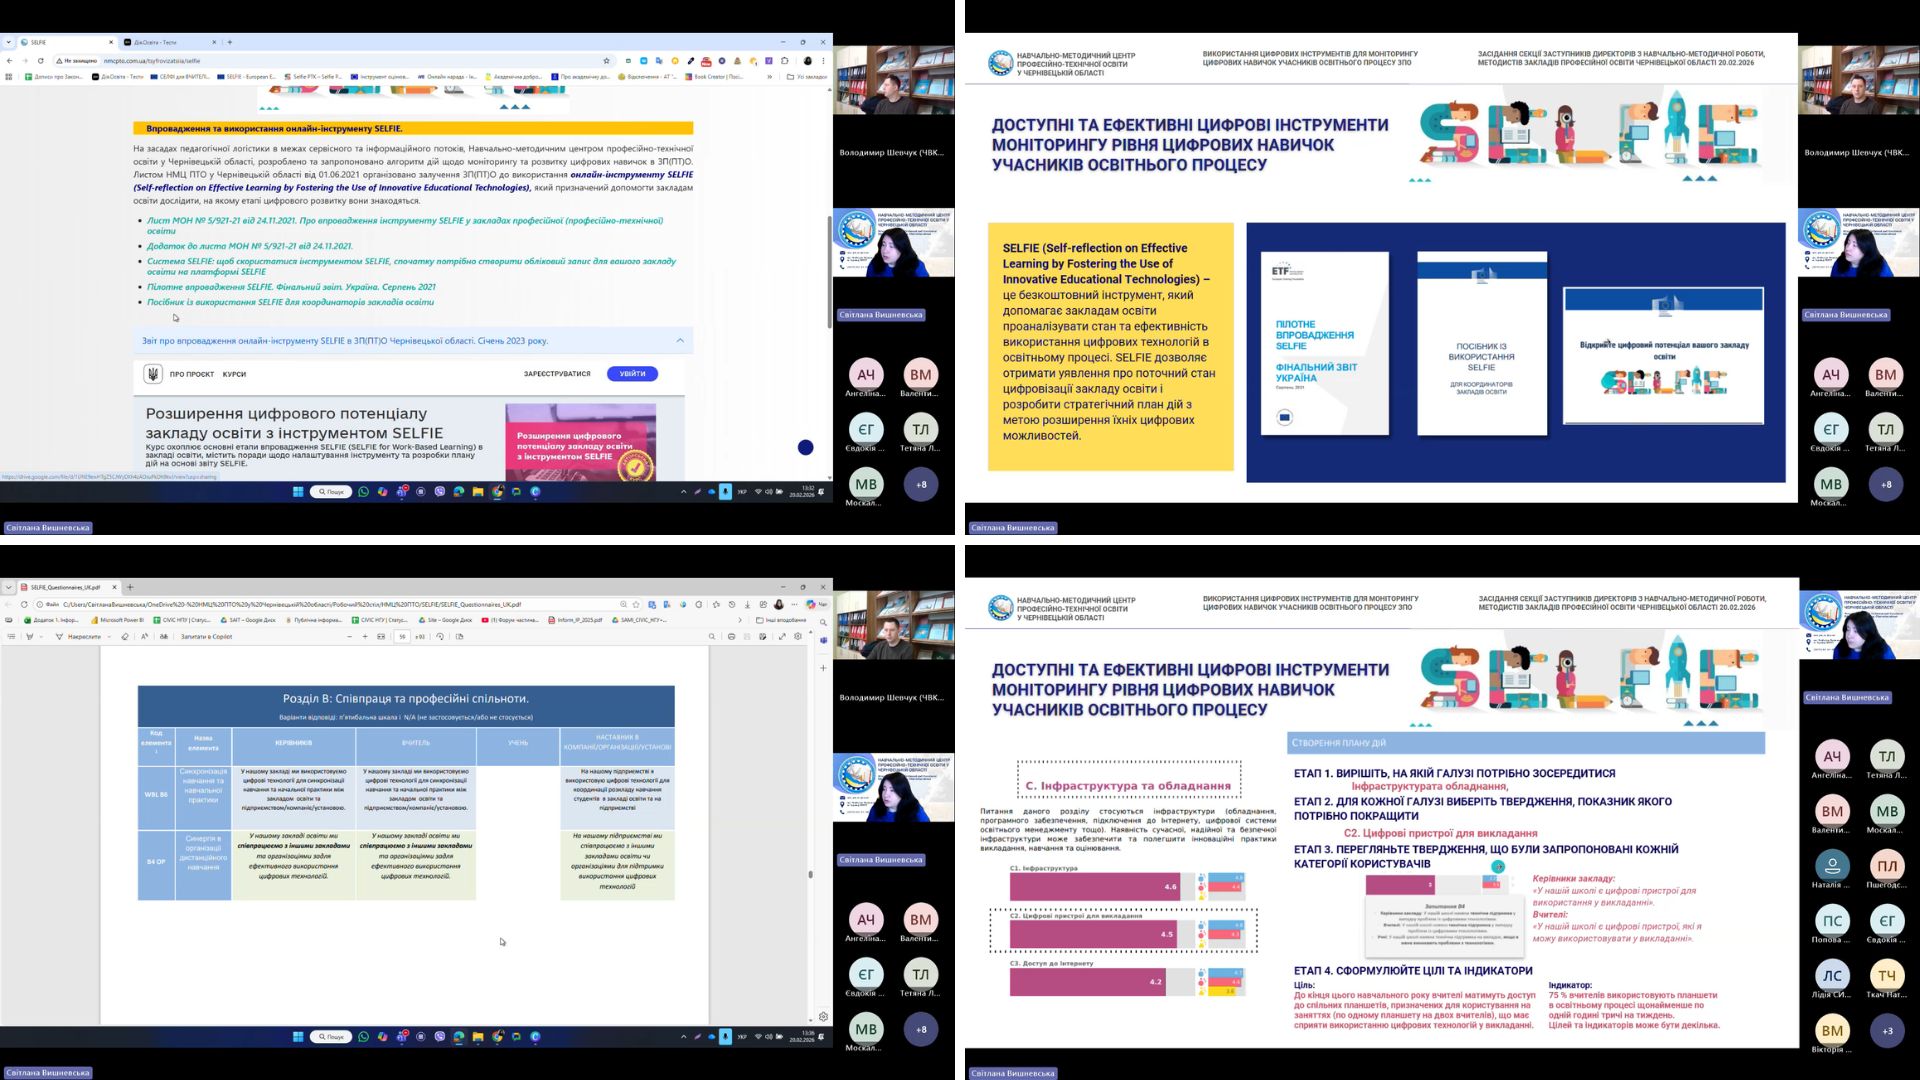Open the Chrome extensions puzzle icon
1920x1080 pixels.
click(x=785, y=61)
